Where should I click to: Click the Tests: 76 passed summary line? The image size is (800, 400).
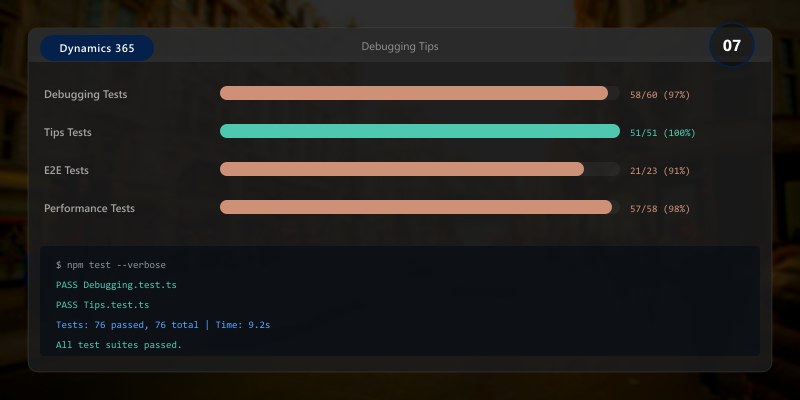click(x=163, y=324)
